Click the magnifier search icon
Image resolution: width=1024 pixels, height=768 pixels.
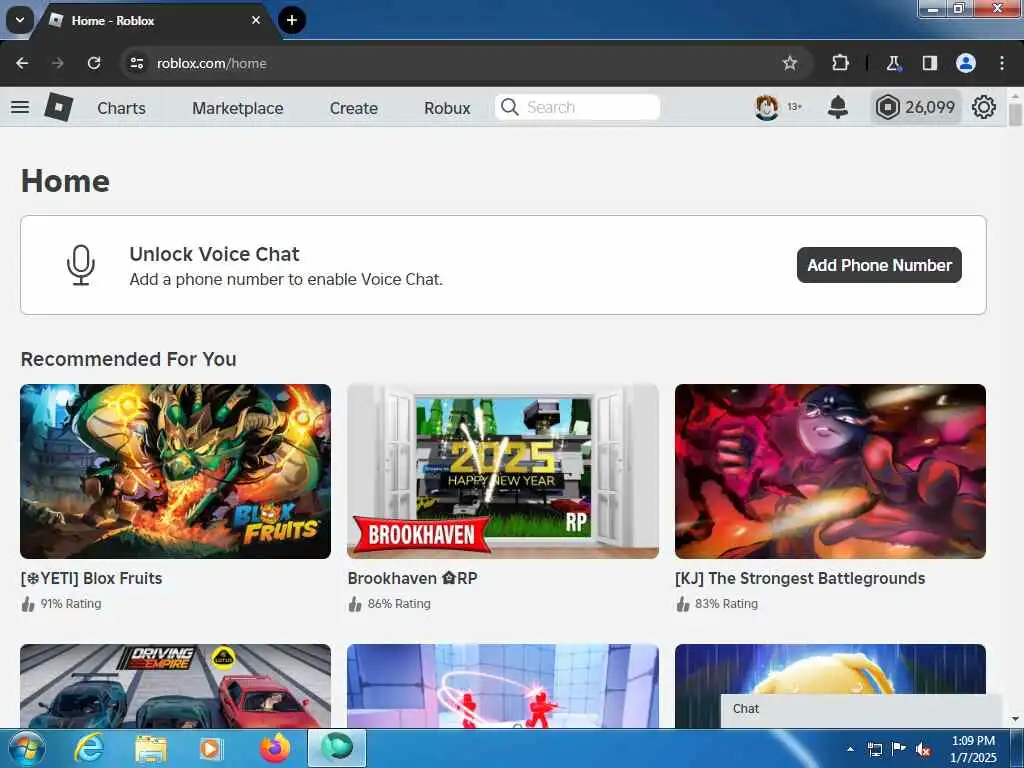pos(509,107)
